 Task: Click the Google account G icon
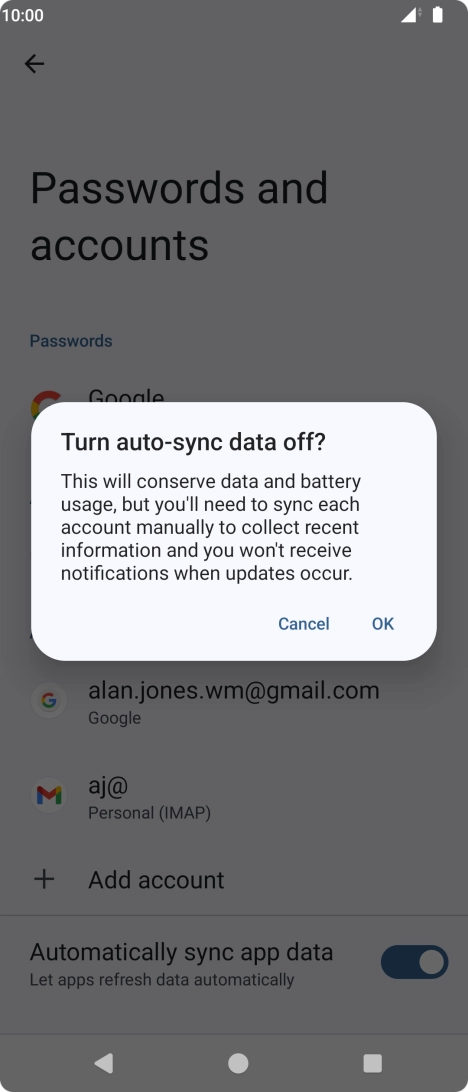click(49, 701)
